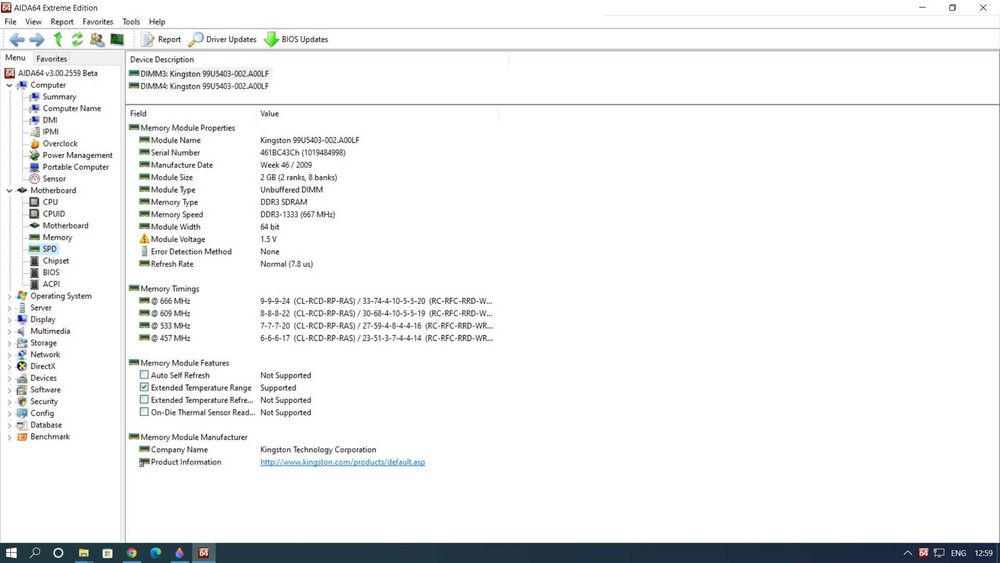Screen dimensions: 1000x563
Task: Expand the Operating System node
Action: tap(10, 296)
